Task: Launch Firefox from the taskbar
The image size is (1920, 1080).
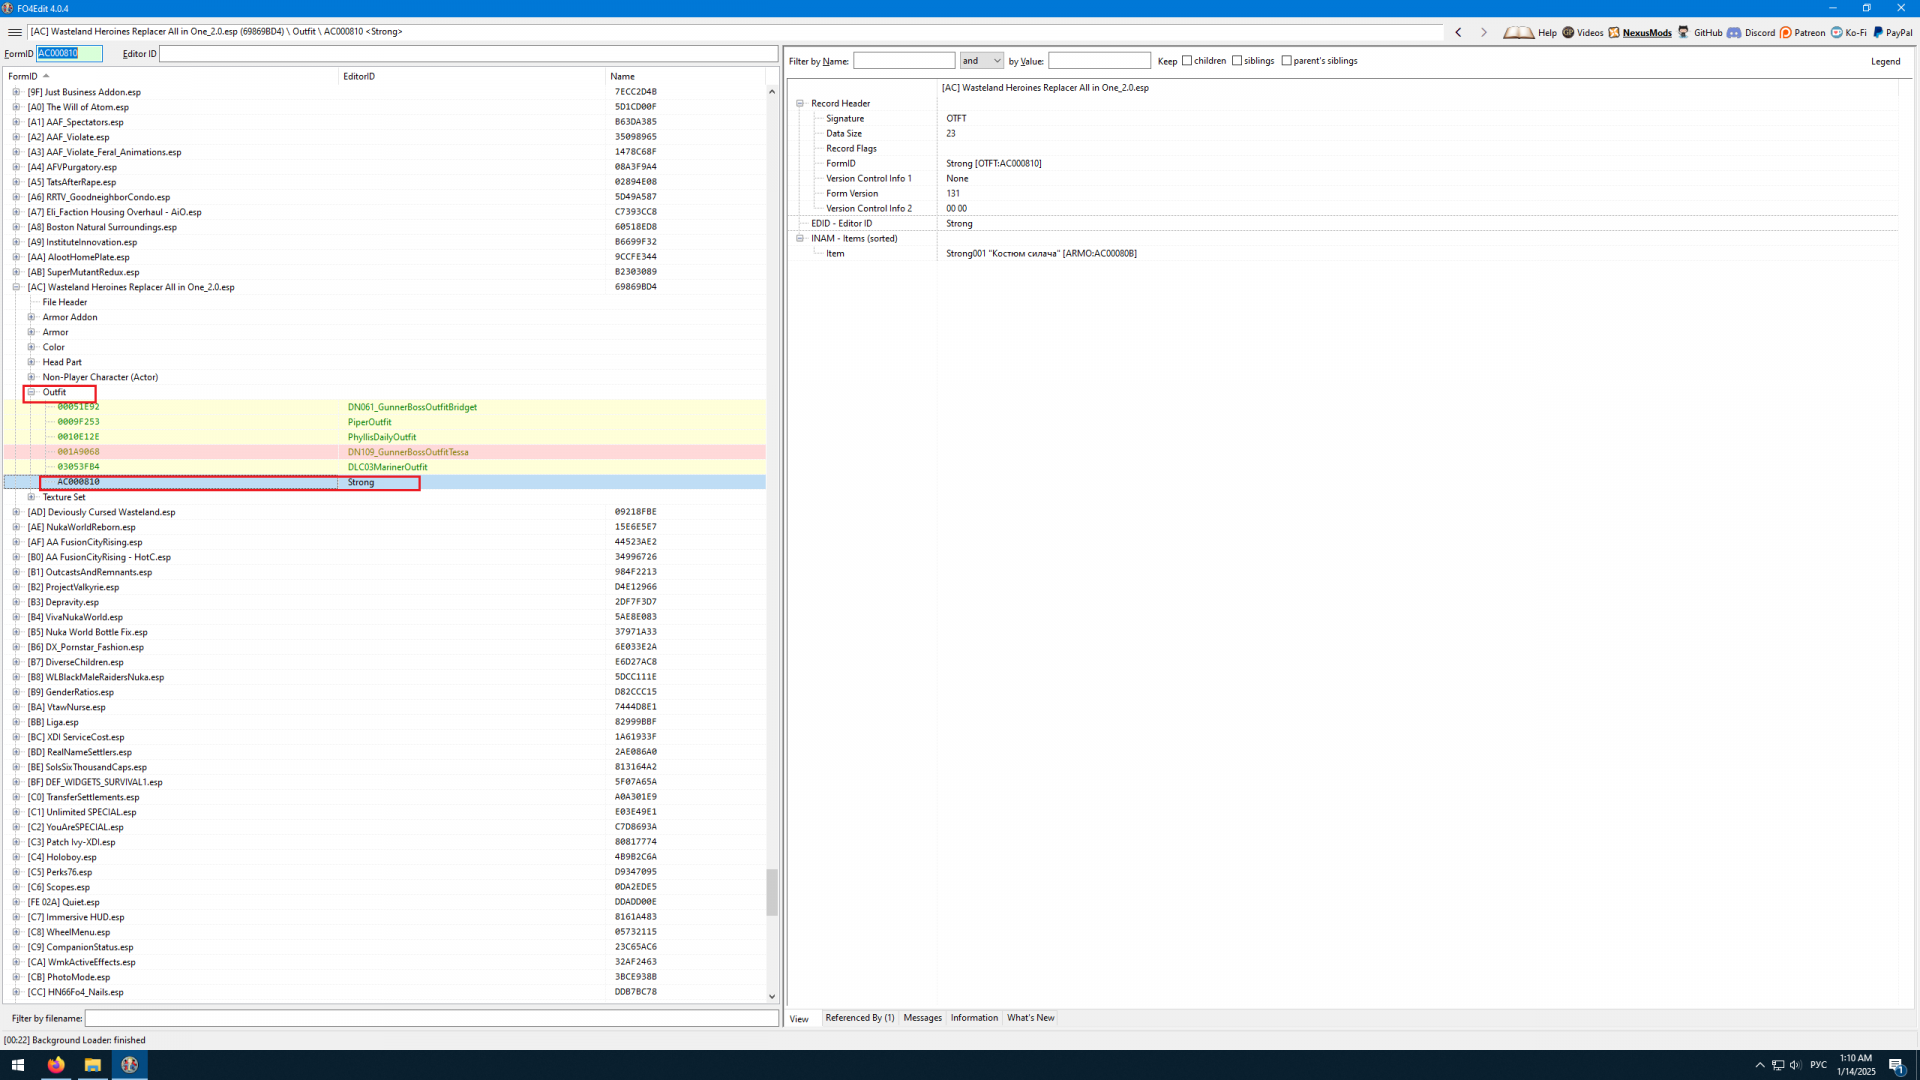Action: [x=56, y=1065]
